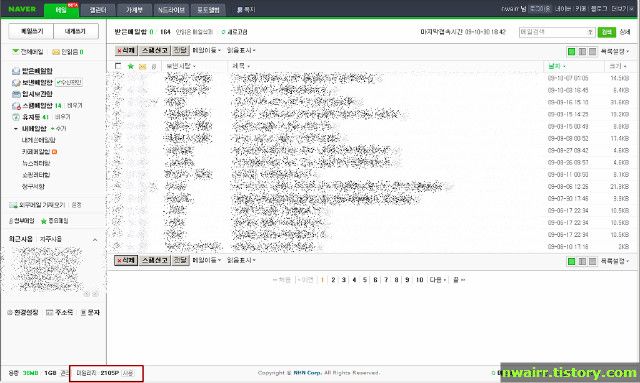The image size is (640, 383).
Task: Open the 뉴스레터함 folder
Action: click(36, 163)
